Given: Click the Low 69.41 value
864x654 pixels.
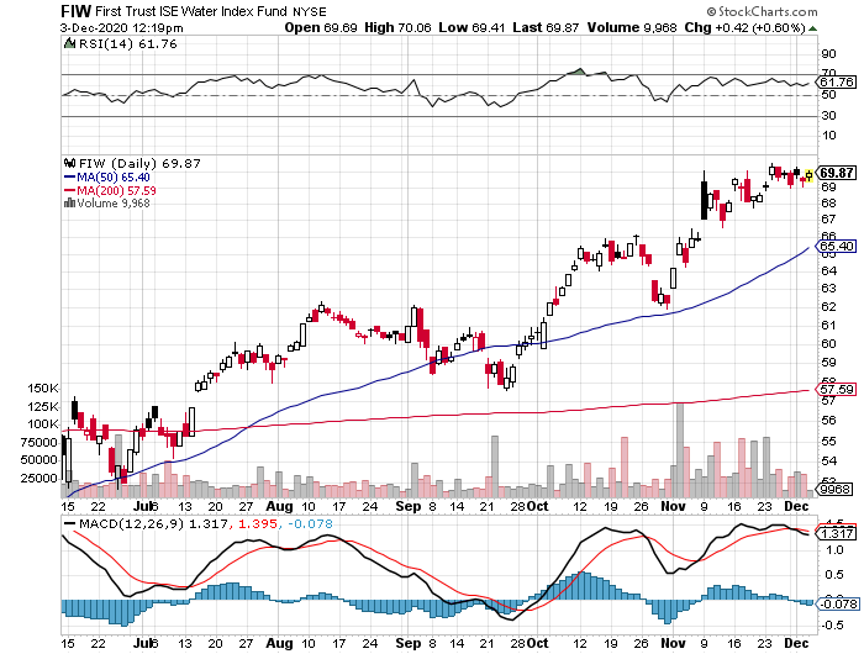Looking at the screenshot, I should pyautogui.click(x=471, y=28).
